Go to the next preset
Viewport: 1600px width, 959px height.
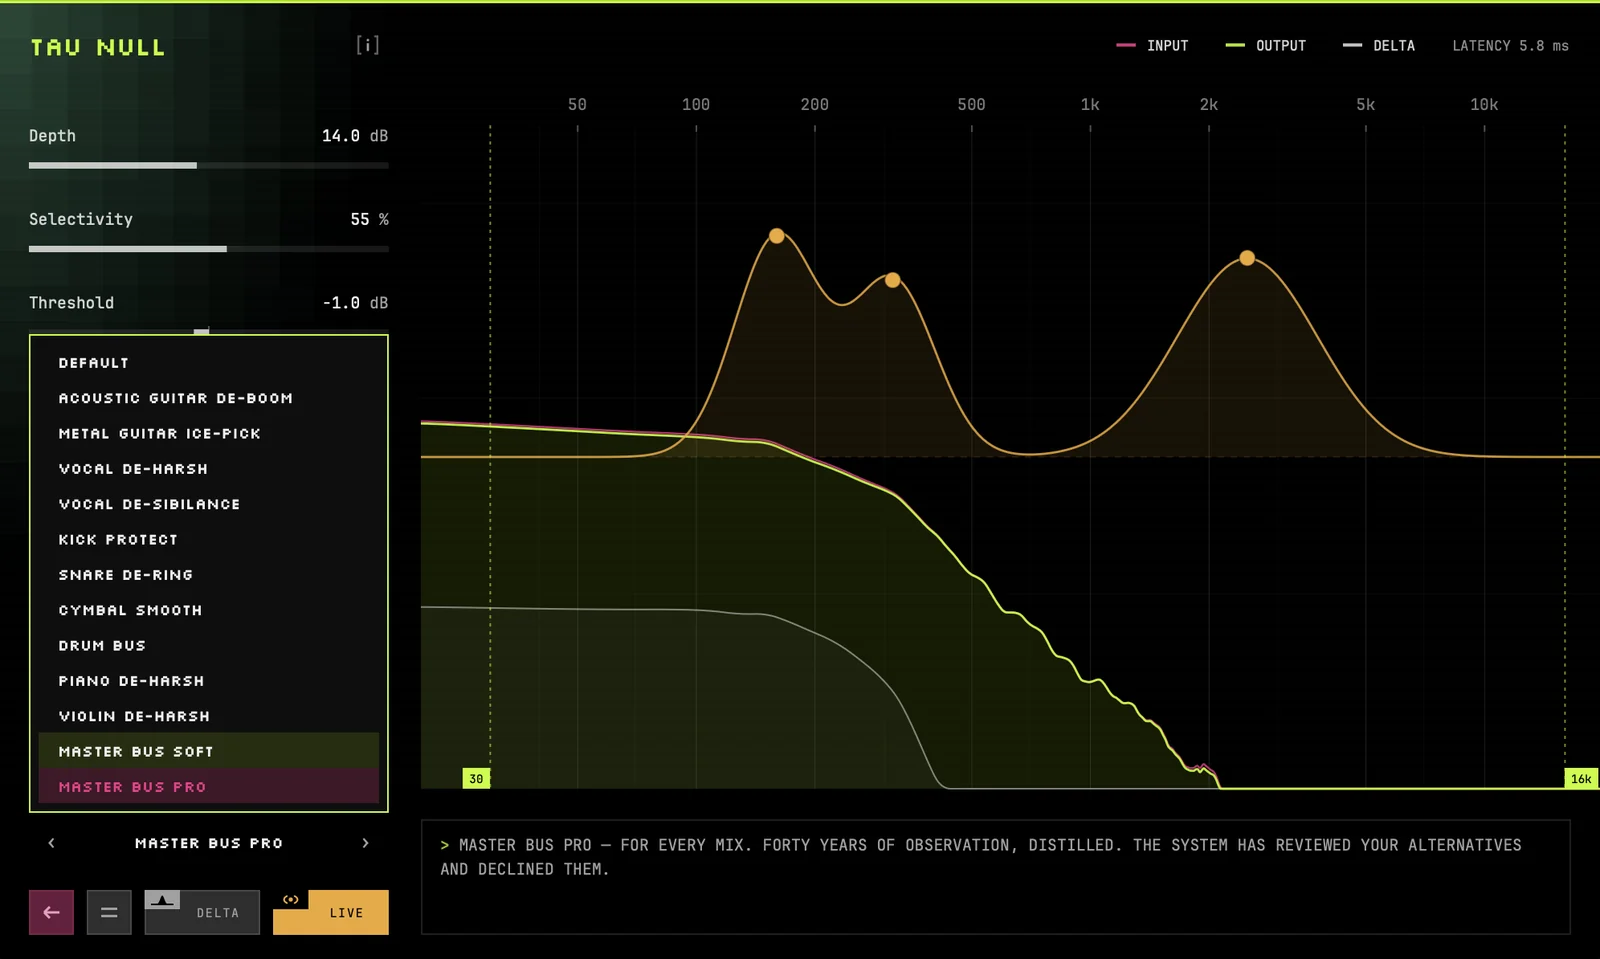coord(365,843)
